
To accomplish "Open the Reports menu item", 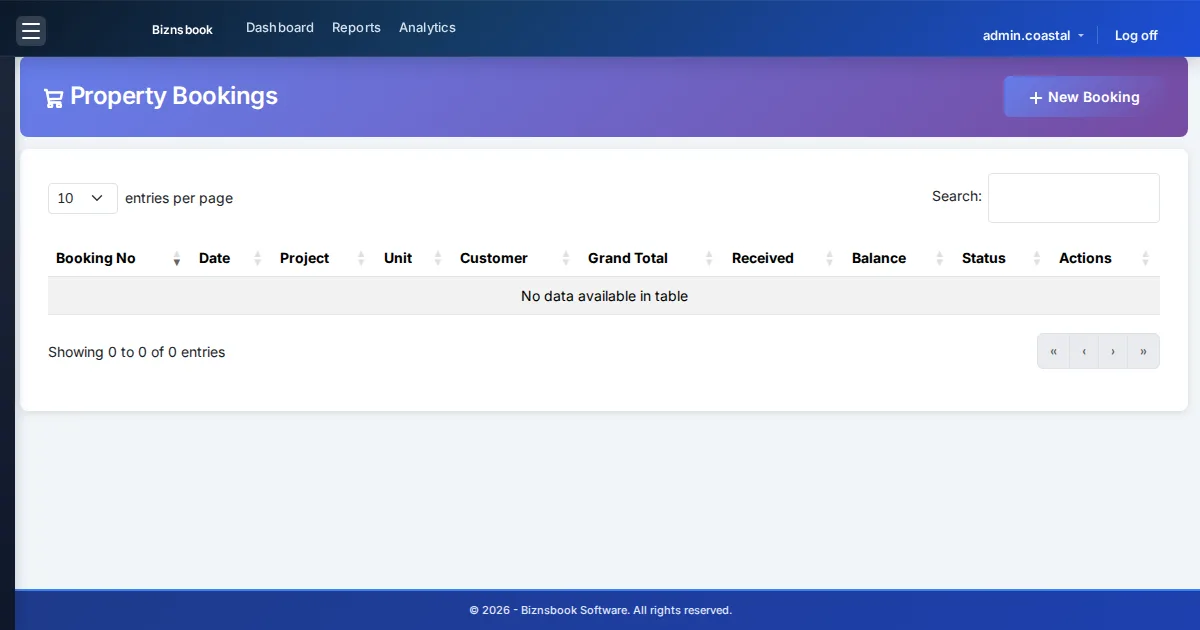I will (356, 28).
